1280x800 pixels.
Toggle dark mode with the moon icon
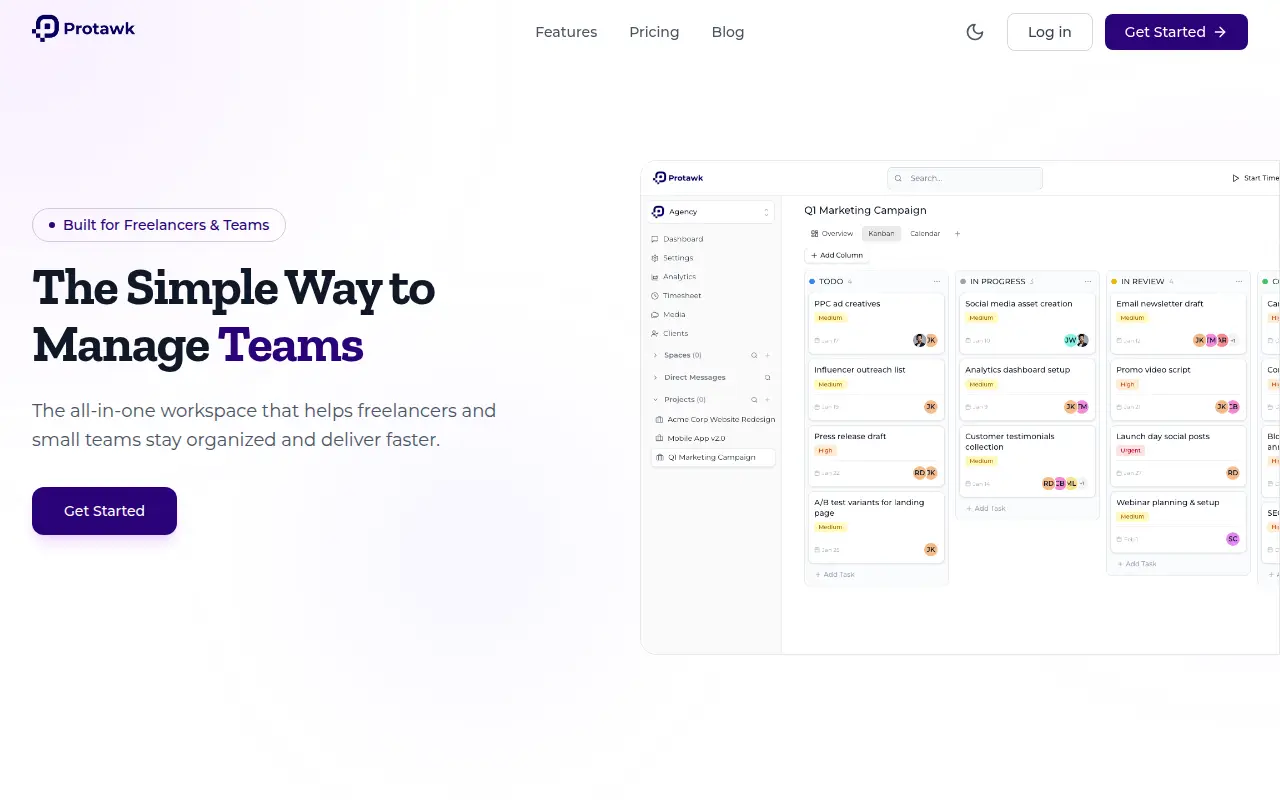click(975, 32)
